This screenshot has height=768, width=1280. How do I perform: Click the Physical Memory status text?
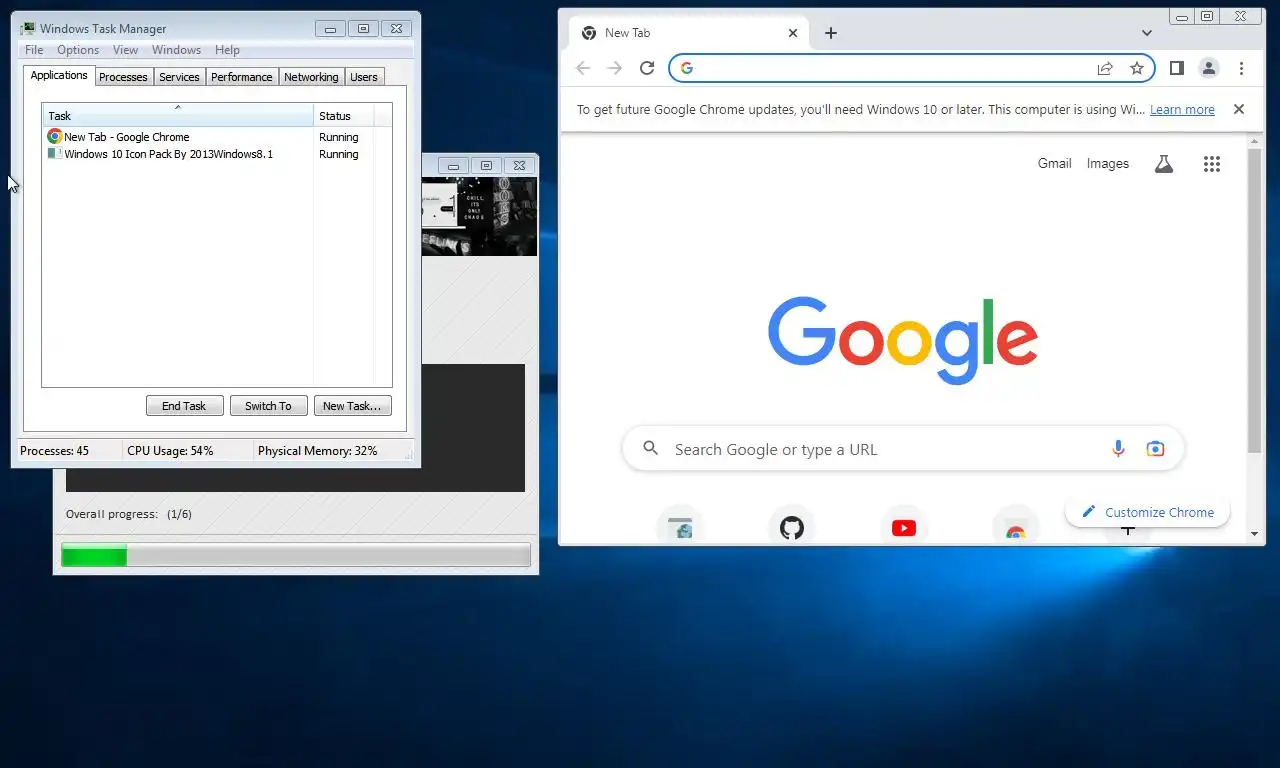pyautogui.click(x=318, y=451)
